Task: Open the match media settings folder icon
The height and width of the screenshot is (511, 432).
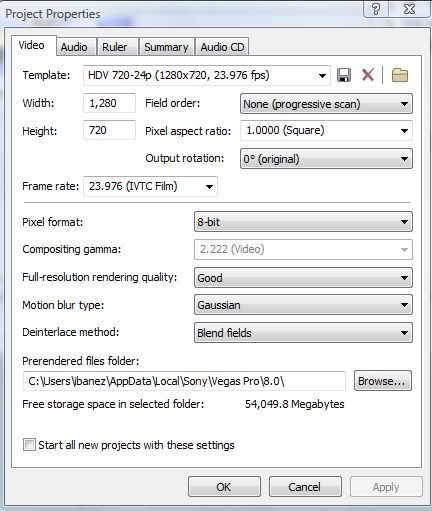Action: click(x=400, y=75)
